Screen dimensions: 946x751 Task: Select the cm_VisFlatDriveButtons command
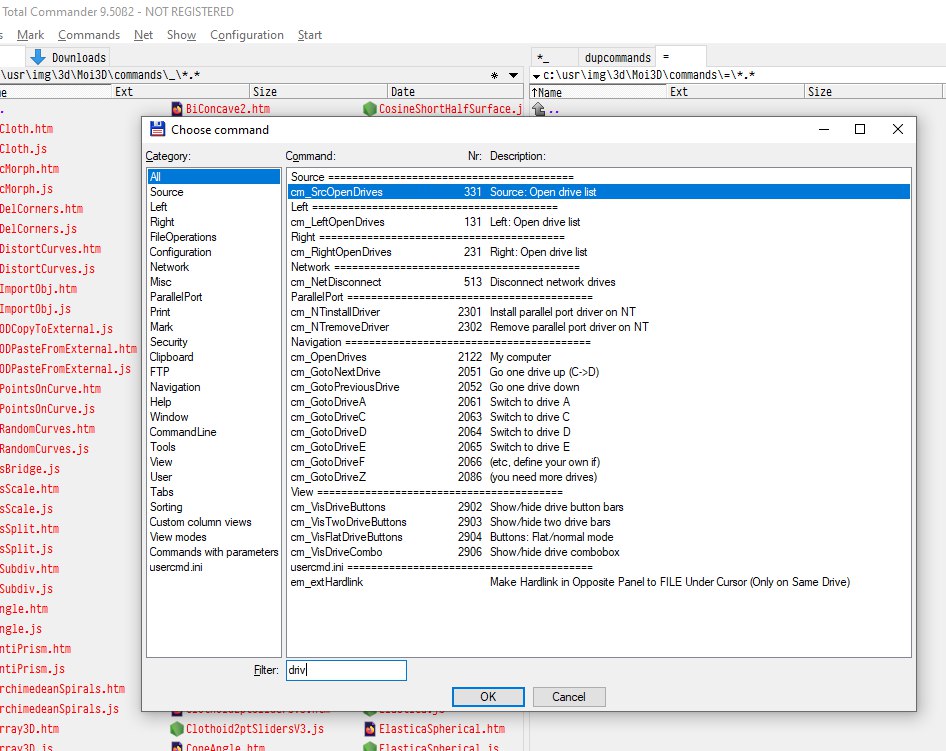pos(598,537)
